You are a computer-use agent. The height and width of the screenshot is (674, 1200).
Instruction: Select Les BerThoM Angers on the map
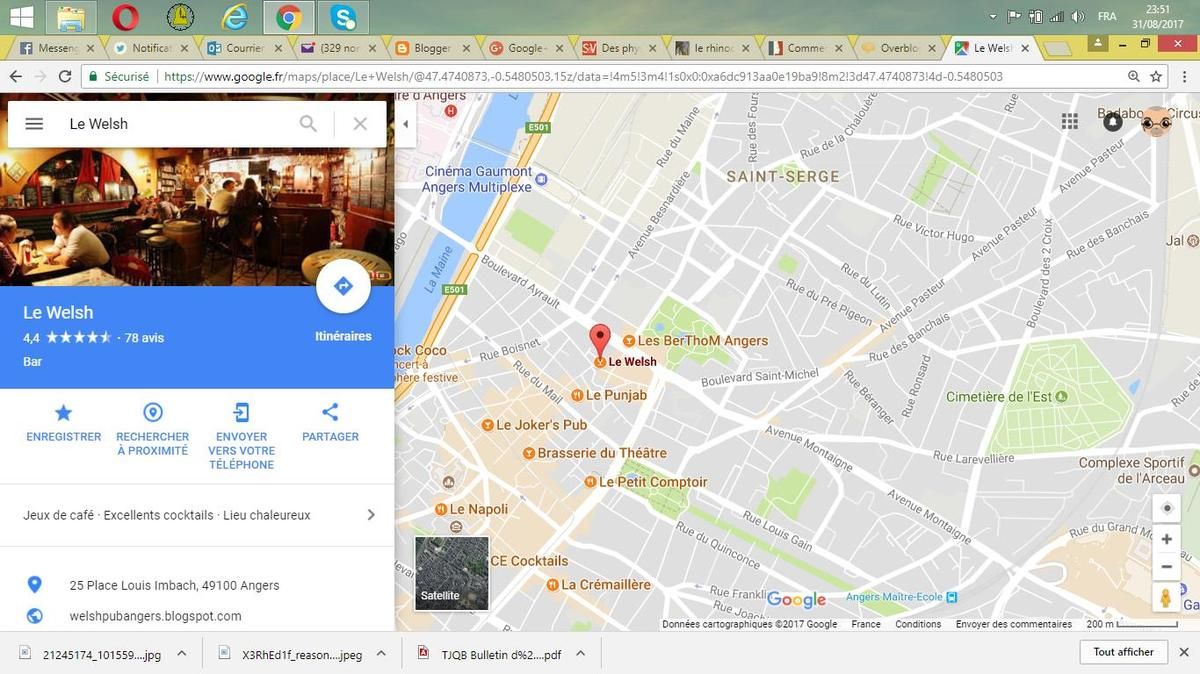[x=695, y=341]
